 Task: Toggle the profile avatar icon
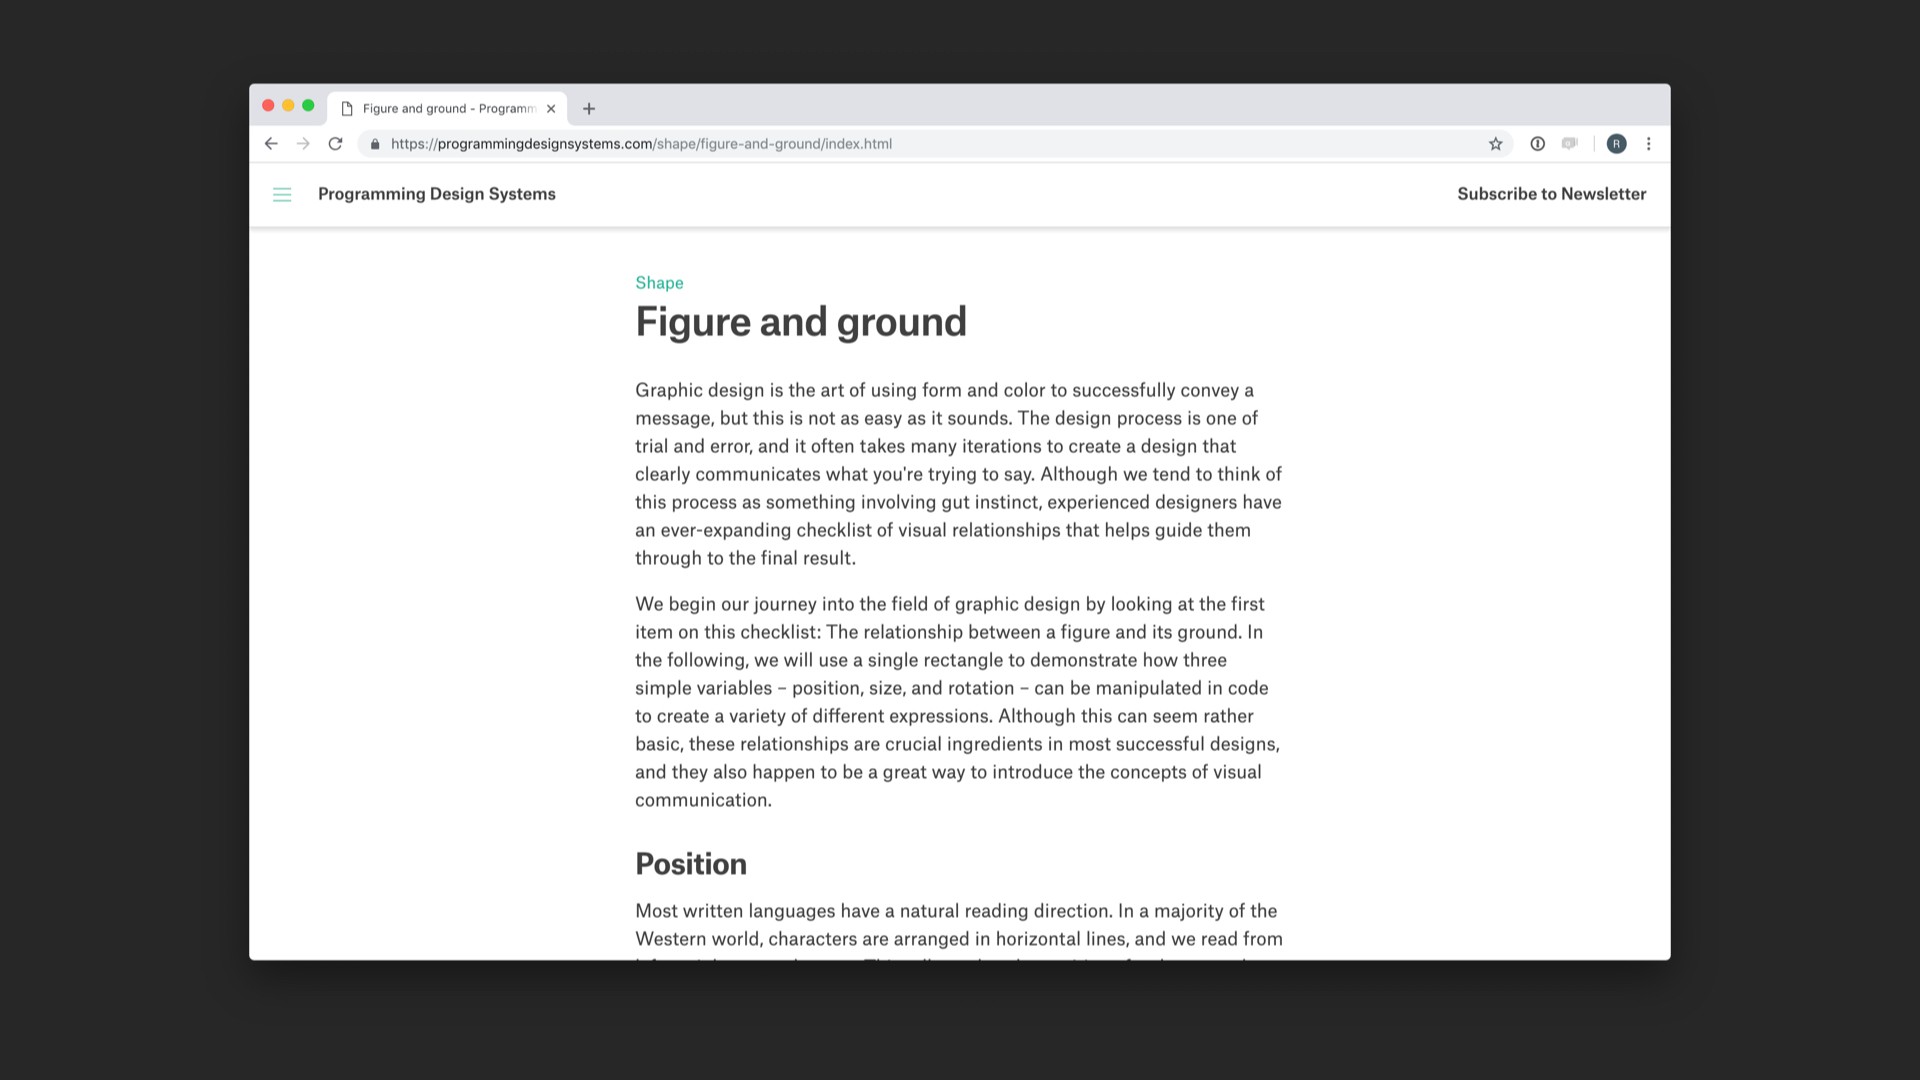pyautogui.click(x=1618, y=144)
